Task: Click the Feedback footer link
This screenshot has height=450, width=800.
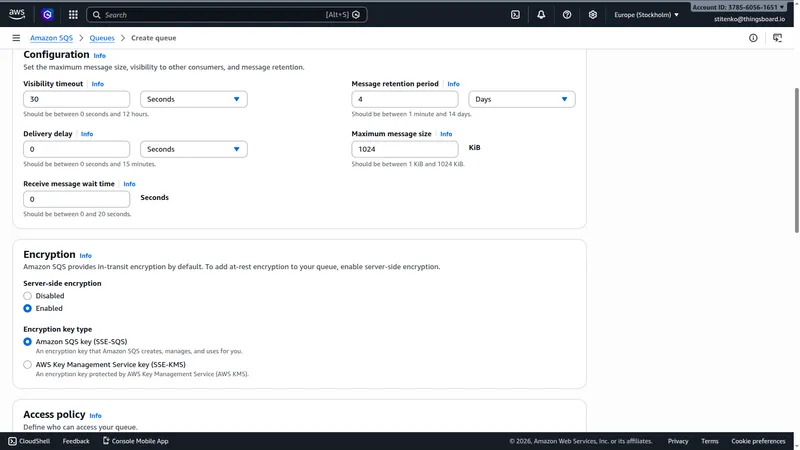Action: pos(76,441)
